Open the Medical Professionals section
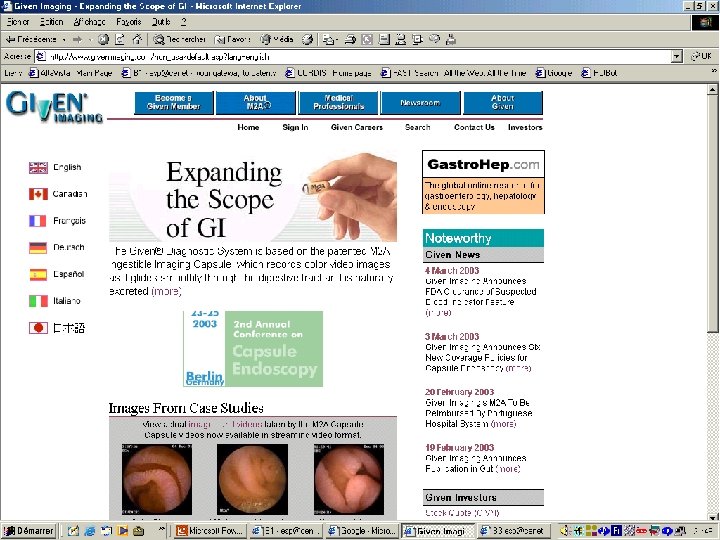 [x=338, y=102]
